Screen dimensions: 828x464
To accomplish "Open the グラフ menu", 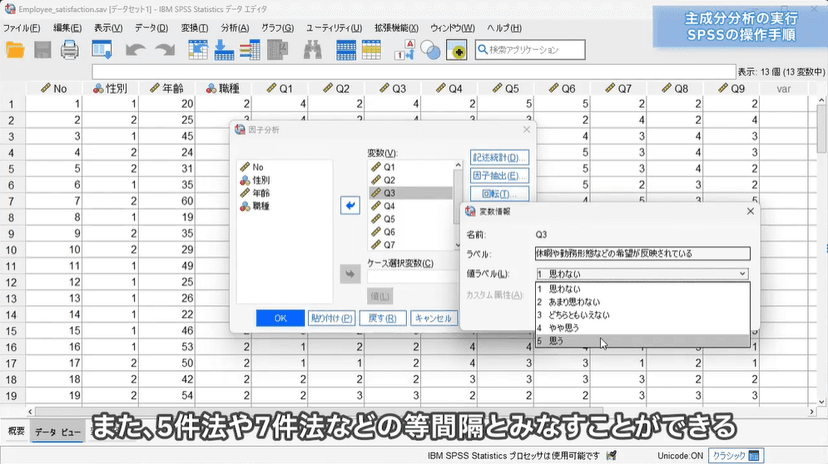I will 281,27.
